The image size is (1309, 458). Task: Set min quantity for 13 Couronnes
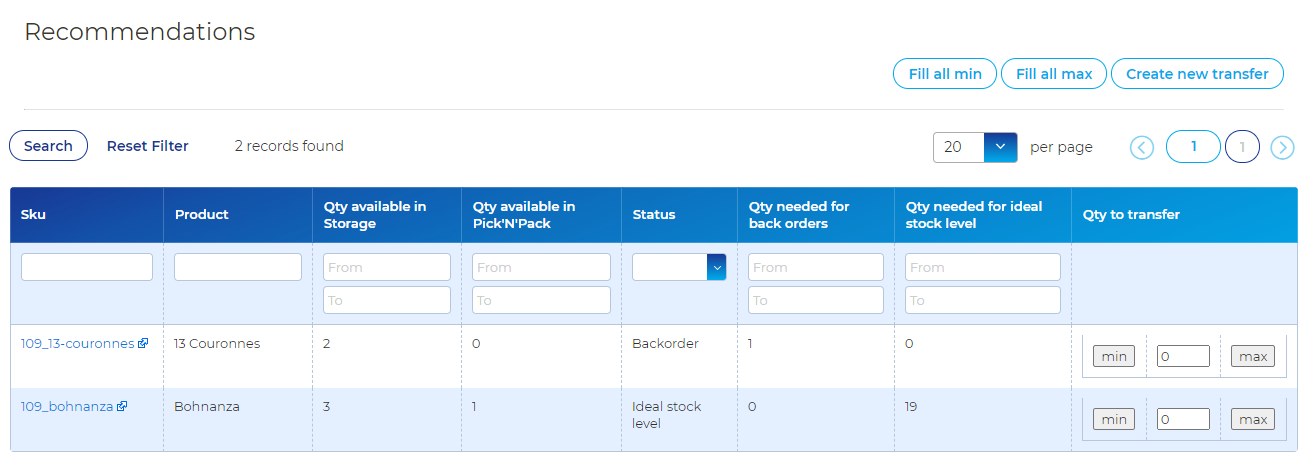[1113, 357]
